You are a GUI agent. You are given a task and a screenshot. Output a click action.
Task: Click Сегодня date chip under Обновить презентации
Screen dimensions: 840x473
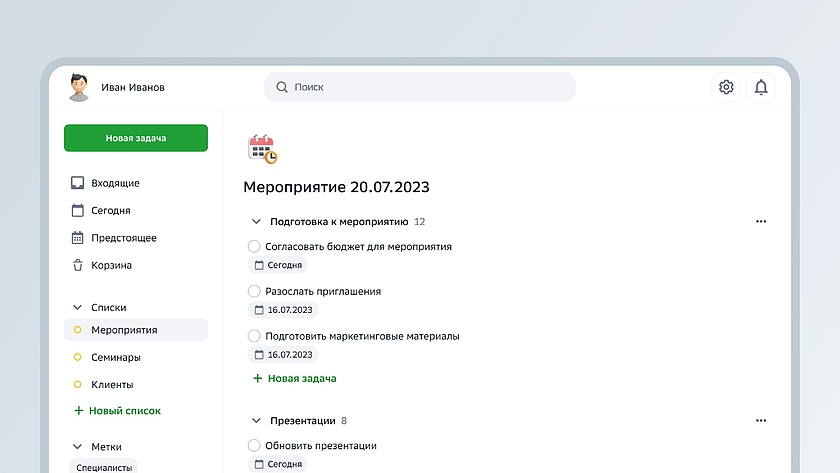pos(278,464)
